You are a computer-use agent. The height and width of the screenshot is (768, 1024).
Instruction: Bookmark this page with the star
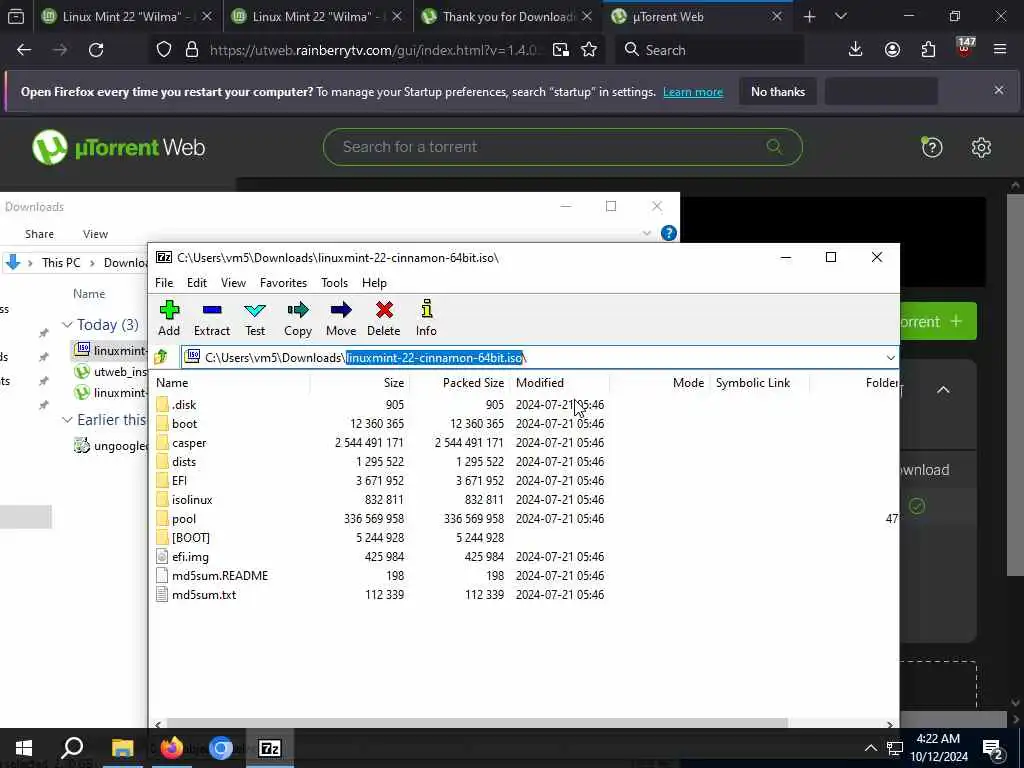(589, 50)
